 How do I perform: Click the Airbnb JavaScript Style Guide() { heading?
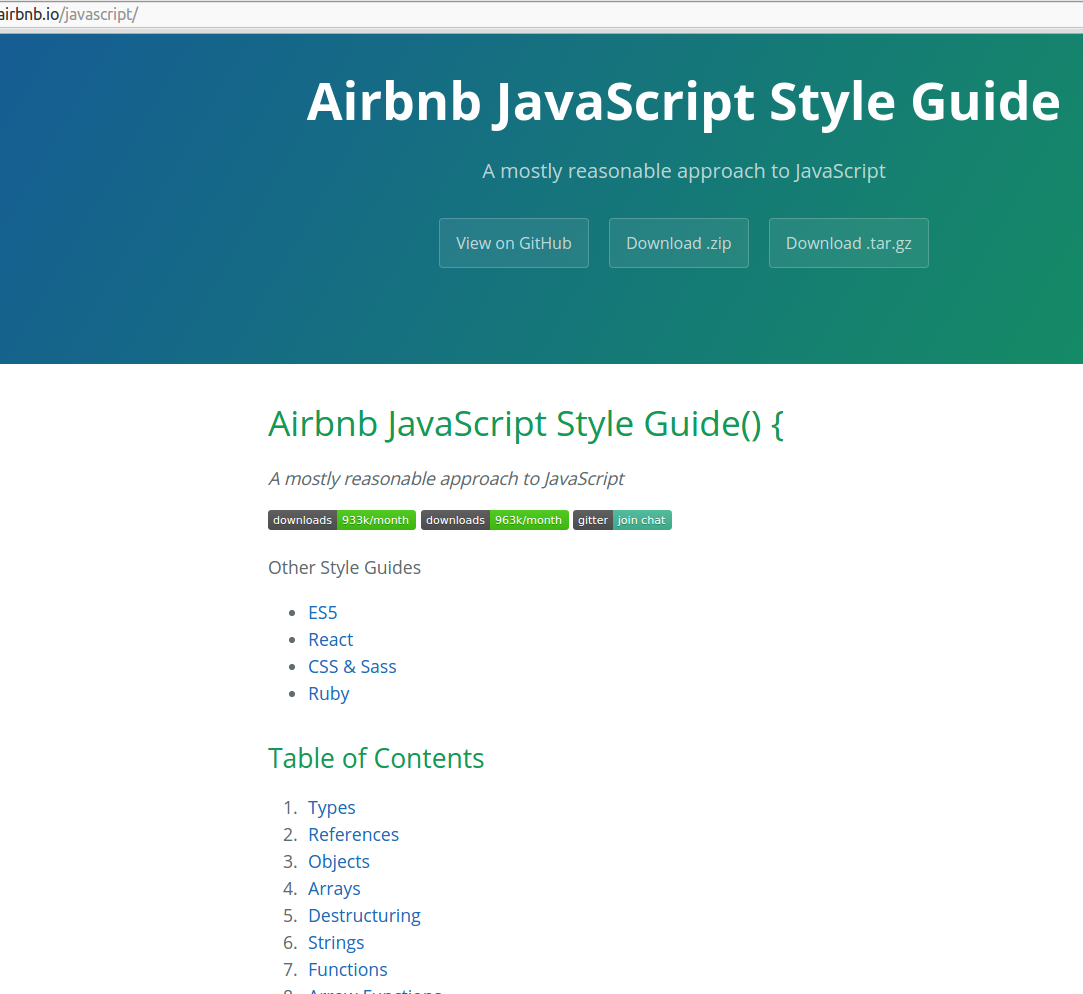click(x=526, y=423)
